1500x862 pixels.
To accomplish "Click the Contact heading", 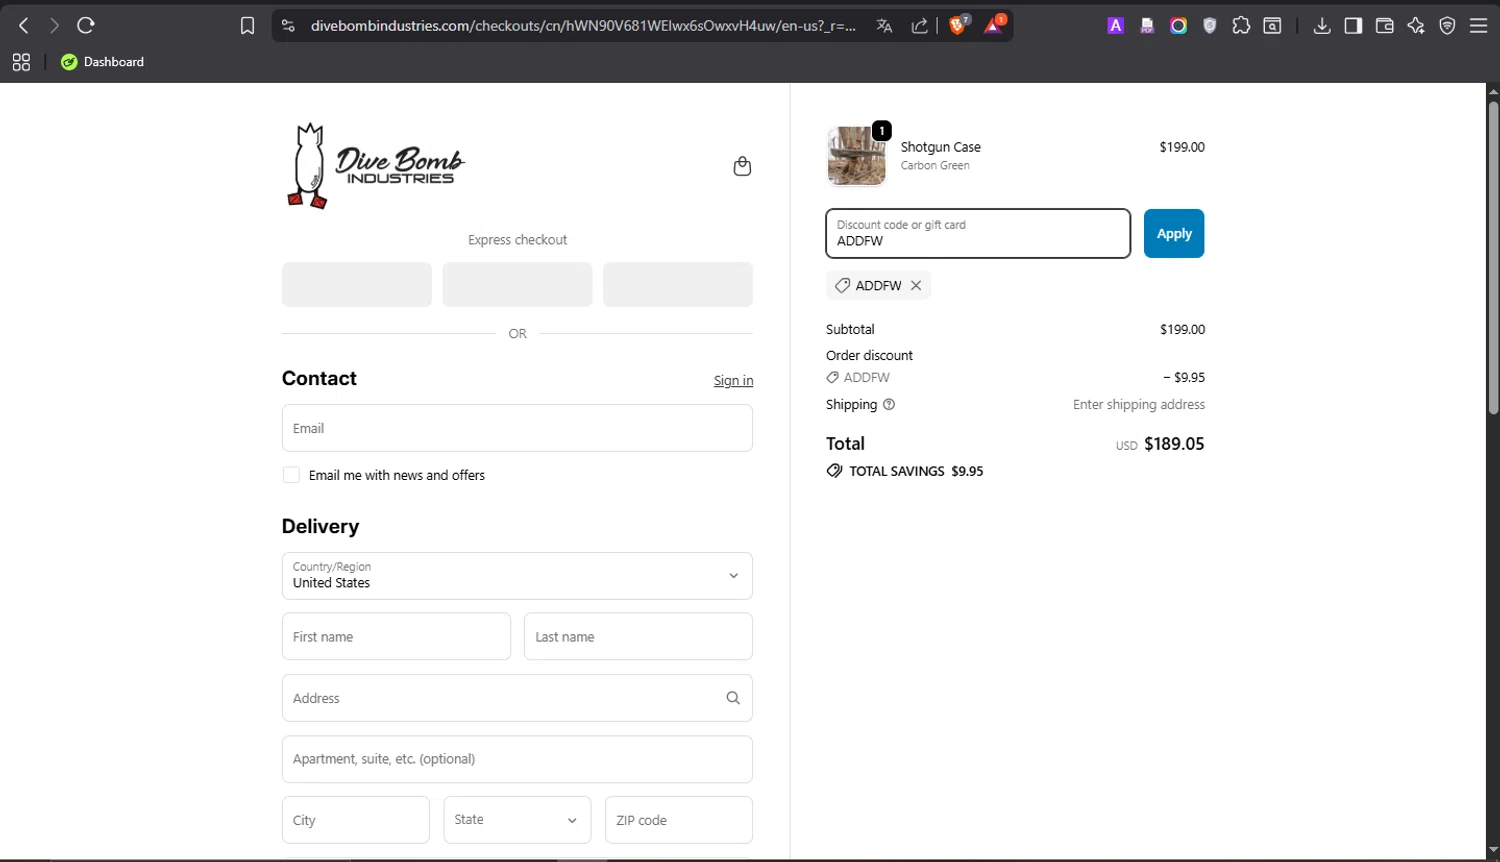I will (x=319, y=378).
